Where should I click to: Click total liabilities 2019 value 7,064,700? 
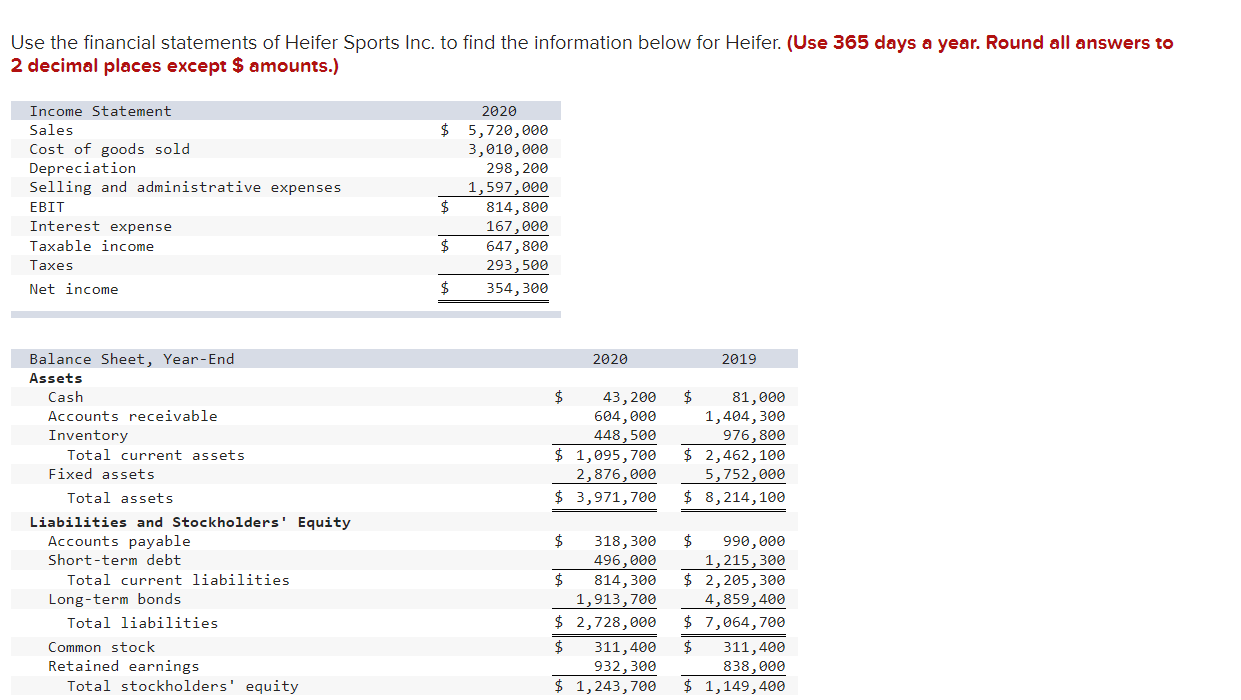[x=745, y=622]
